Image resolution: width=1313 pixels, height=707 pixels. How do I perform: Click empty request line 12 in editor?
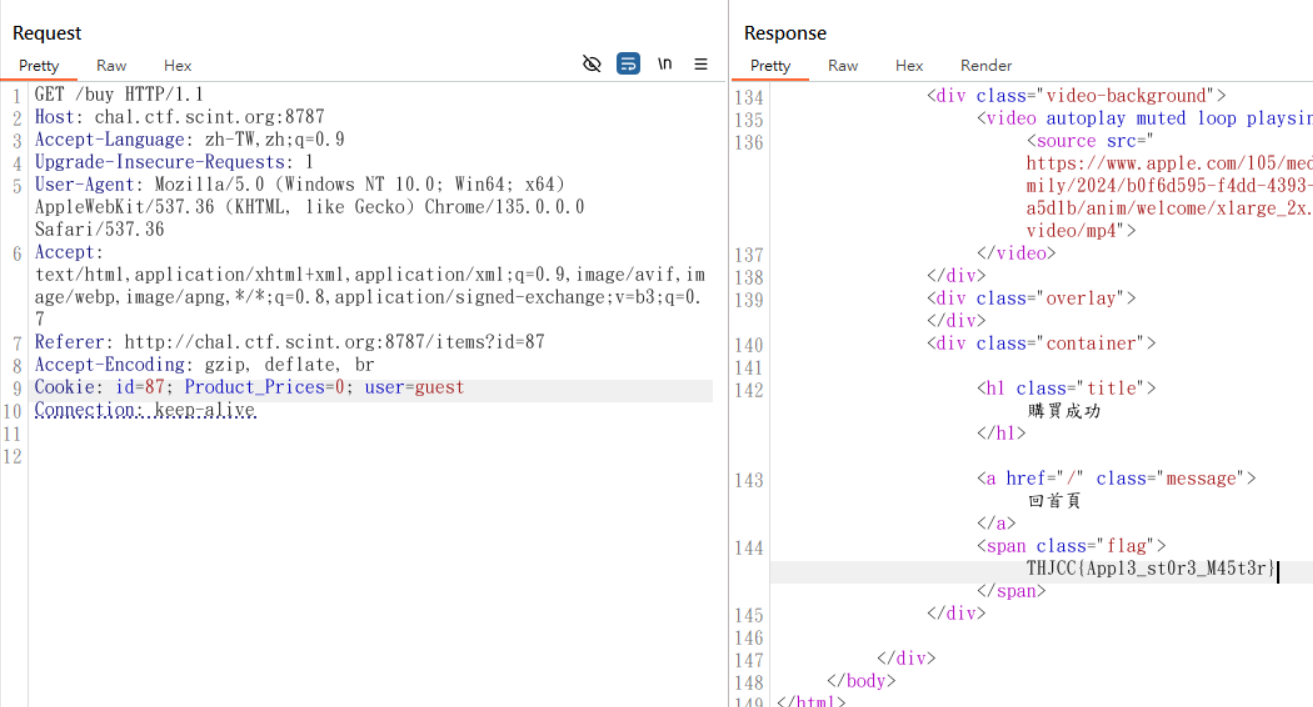(x=370, y=457)
